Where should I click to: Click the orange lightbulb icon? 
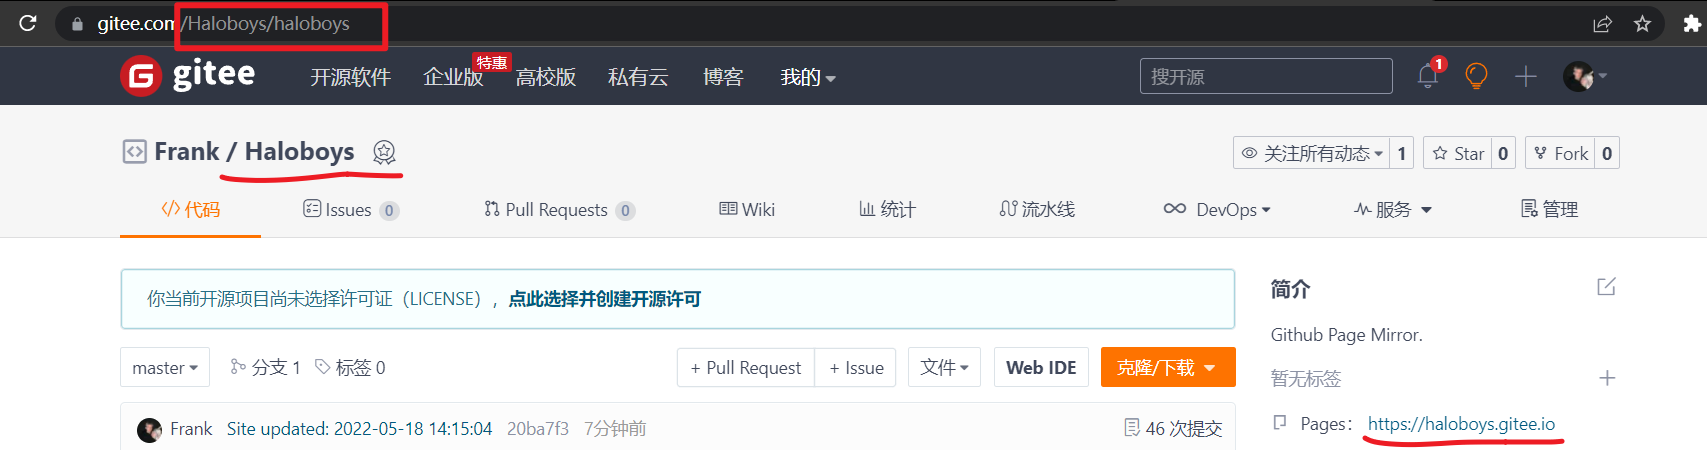coord(1476,76)
